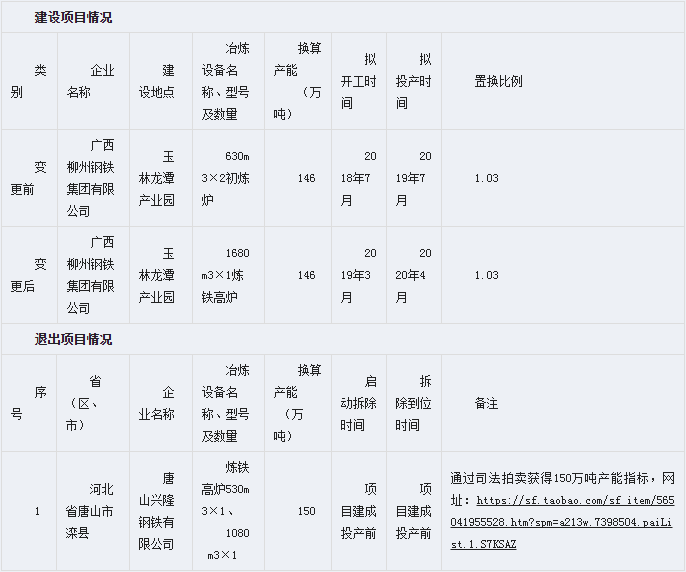This screenshot has height=572, width=686.
Task: Select the 启动拆除时间 column header
Action: [x=358, y=403]
